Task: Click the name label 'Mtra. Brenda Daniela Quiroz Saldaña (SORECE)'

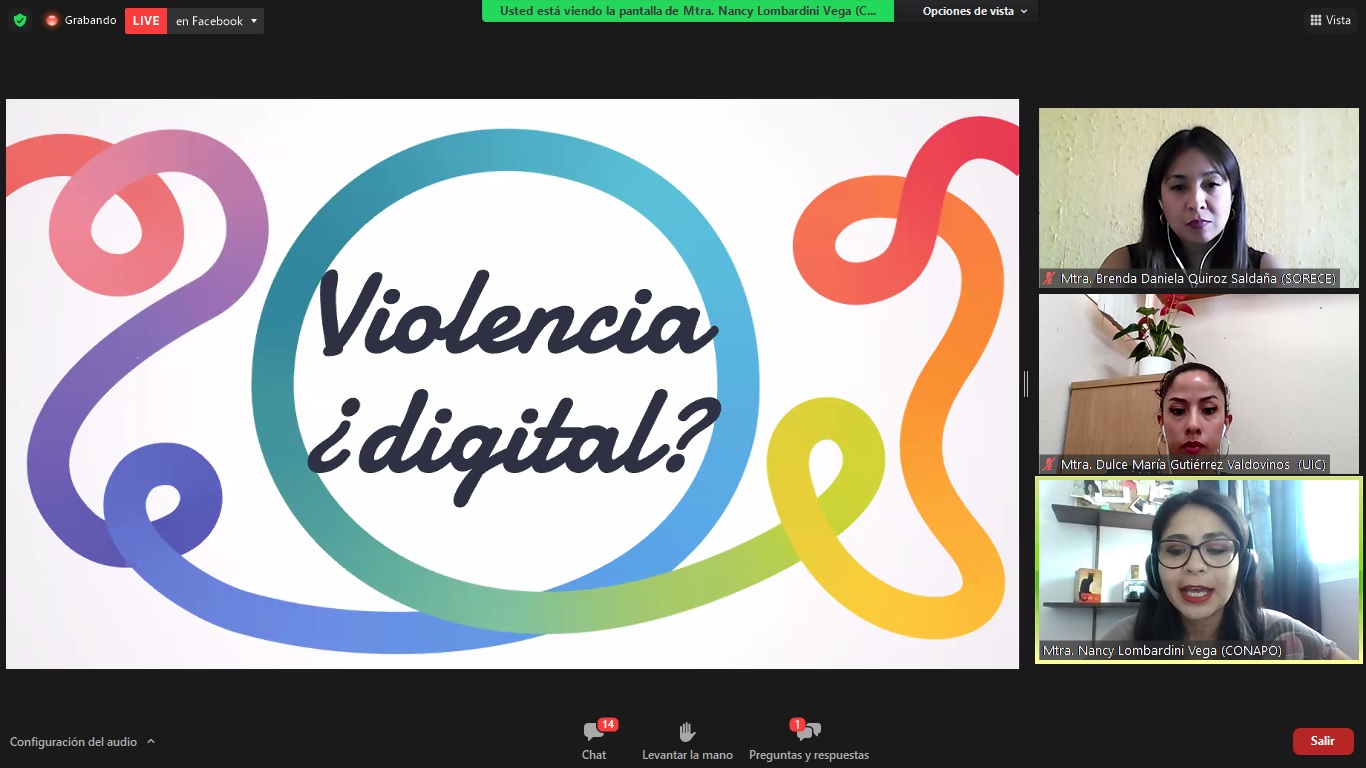Action: (x=1198, y=279)
